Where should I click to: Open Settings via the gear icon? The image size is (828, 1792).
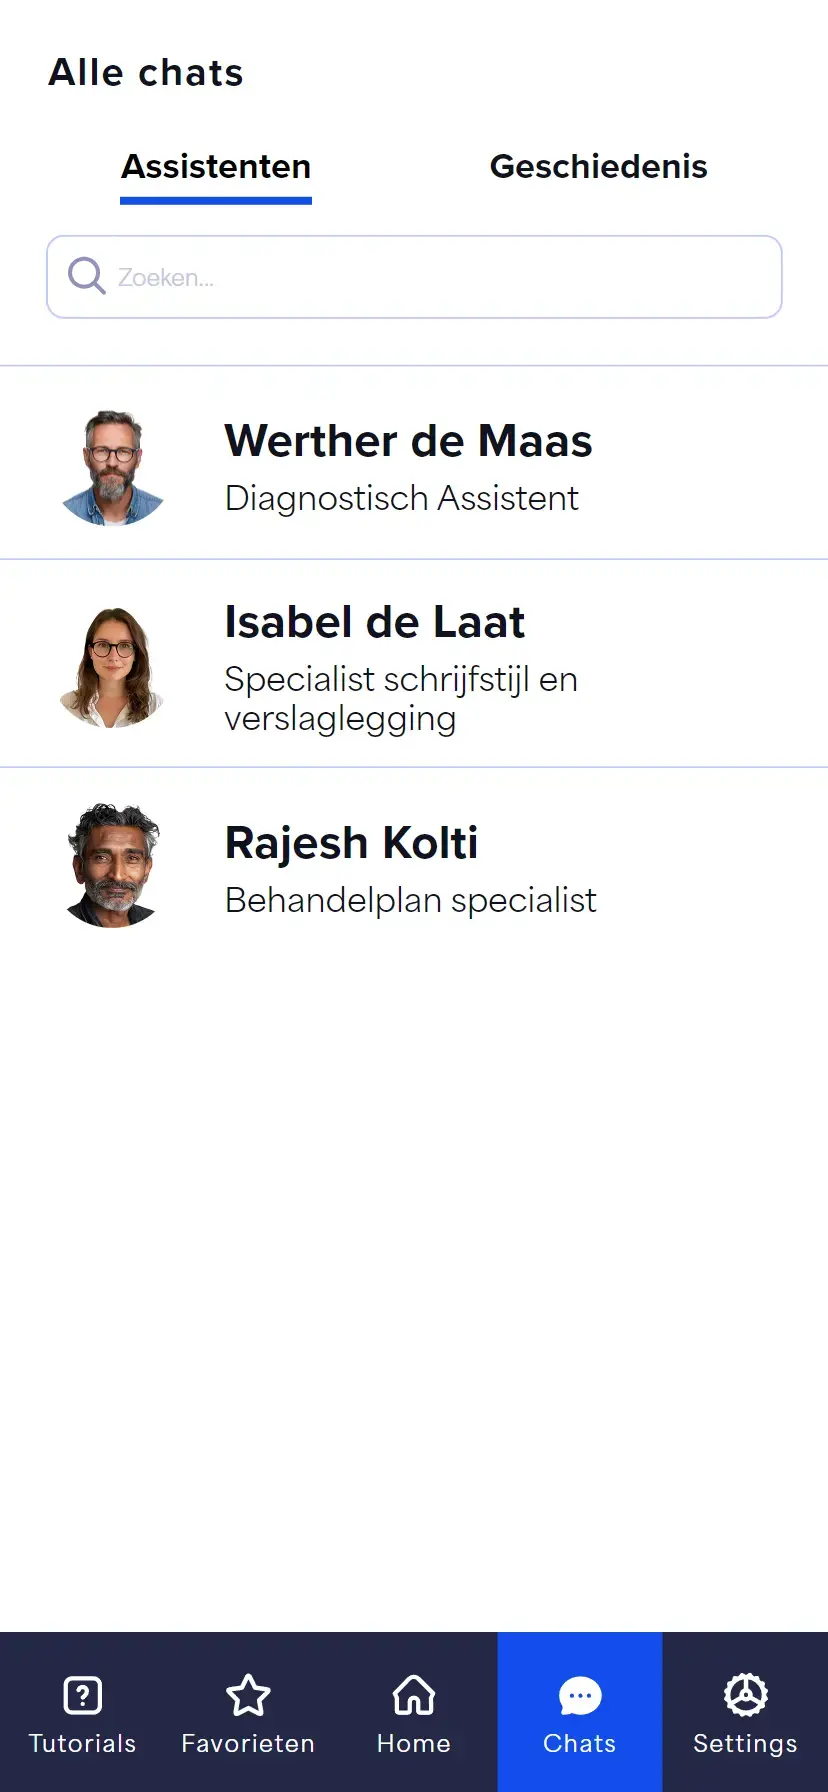745,1695
